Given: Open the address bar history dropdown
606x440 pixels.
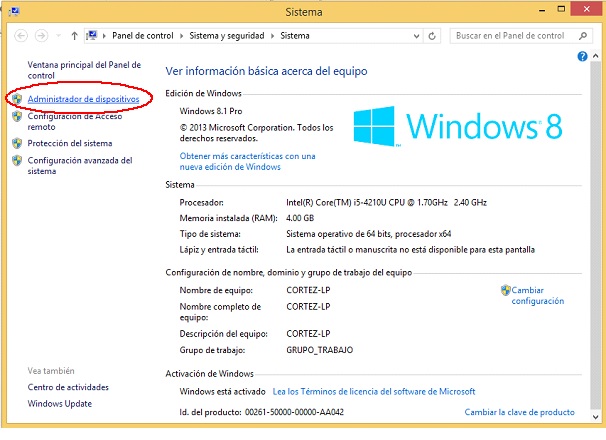Looking at the screenshot, I should [x=416, y=36].
